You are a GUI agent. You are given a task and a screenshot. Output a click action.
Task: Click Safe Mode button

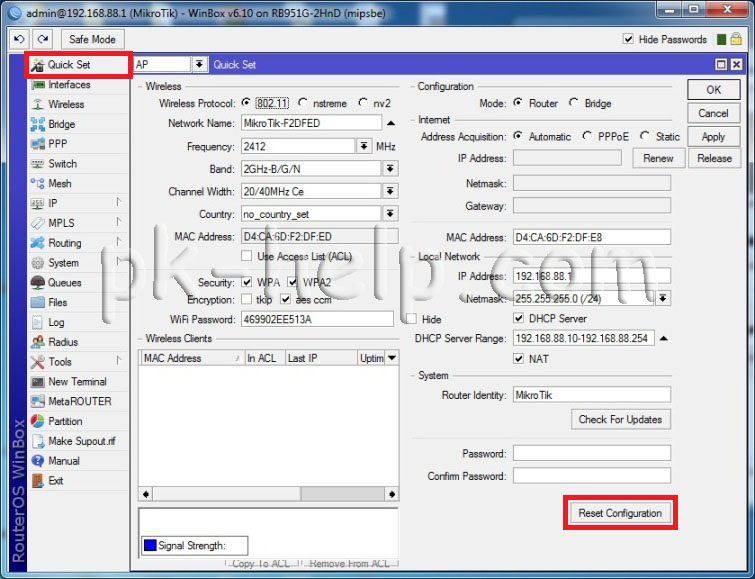click(92, 39)
